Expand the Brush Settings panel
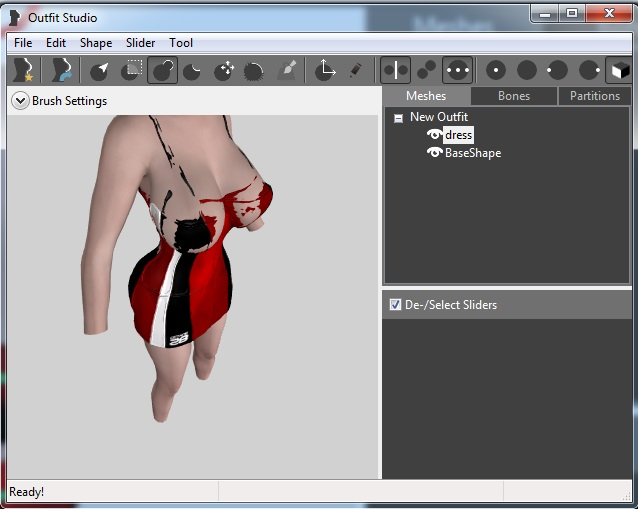Screen dimensions: 642x514 pyautogui.click(x=20, y=101)
